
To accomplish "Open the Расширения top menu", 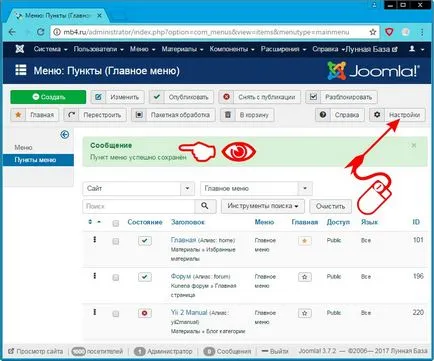I will (283, 49).
